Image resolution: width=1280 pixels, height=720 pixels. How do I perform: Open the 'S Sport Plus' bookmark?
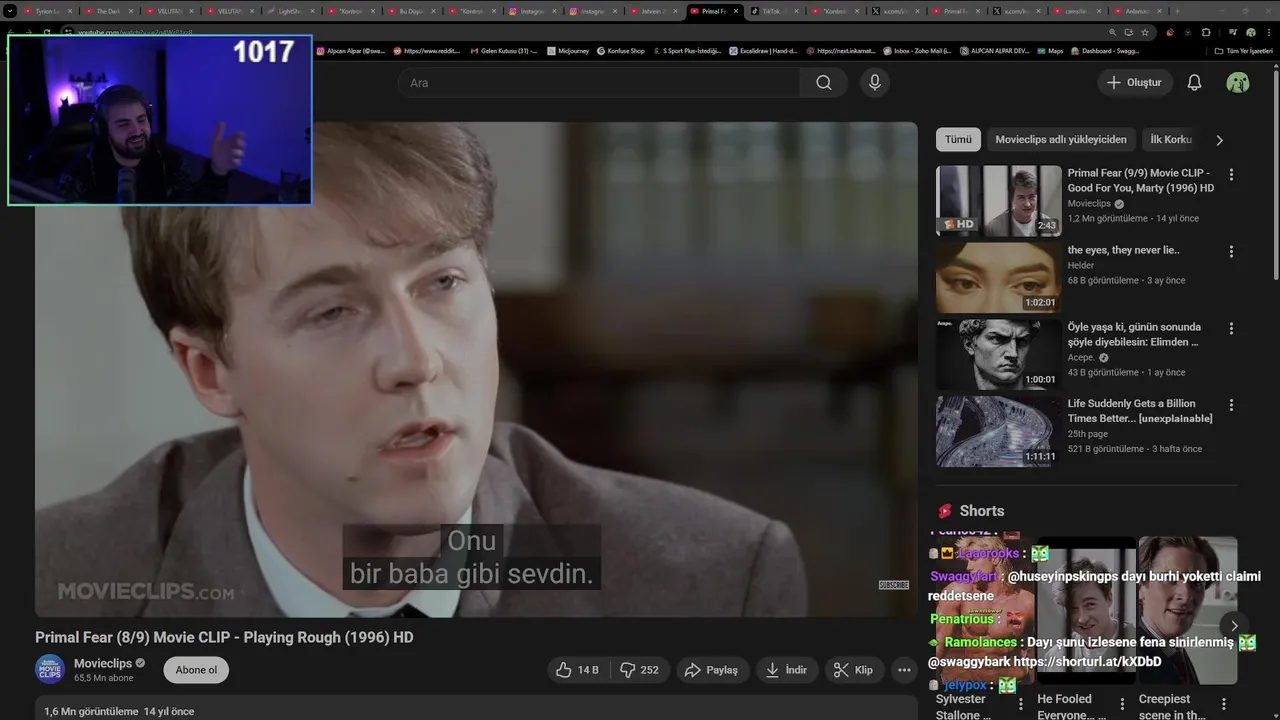coord(687,51)
